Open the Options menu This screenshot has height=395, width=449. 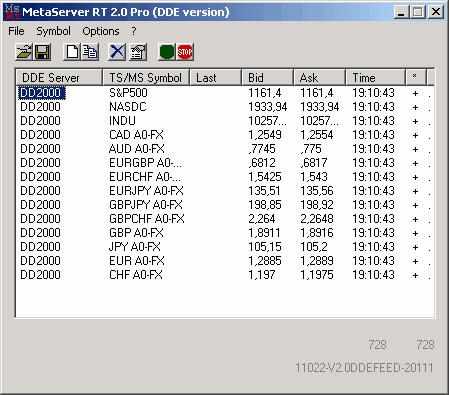[101, 31]
